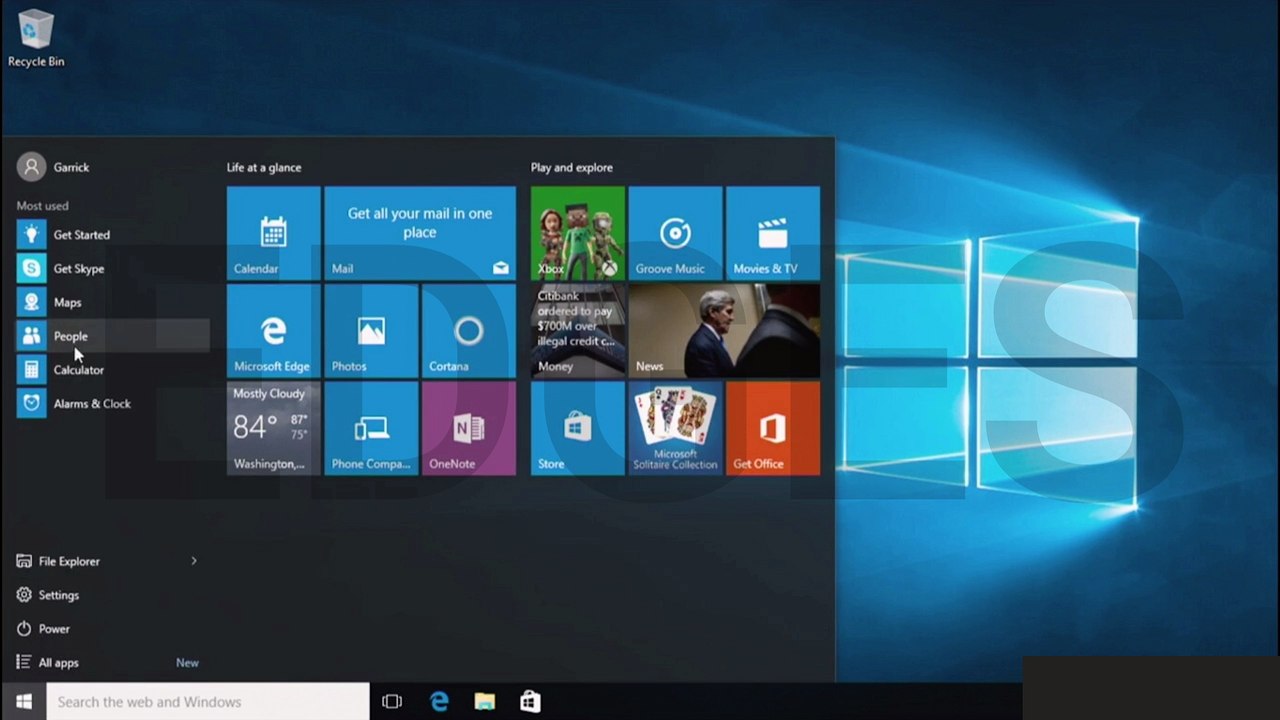Open the Phone Companion tile
The image size is (1280, 720).
pos(371,428)
